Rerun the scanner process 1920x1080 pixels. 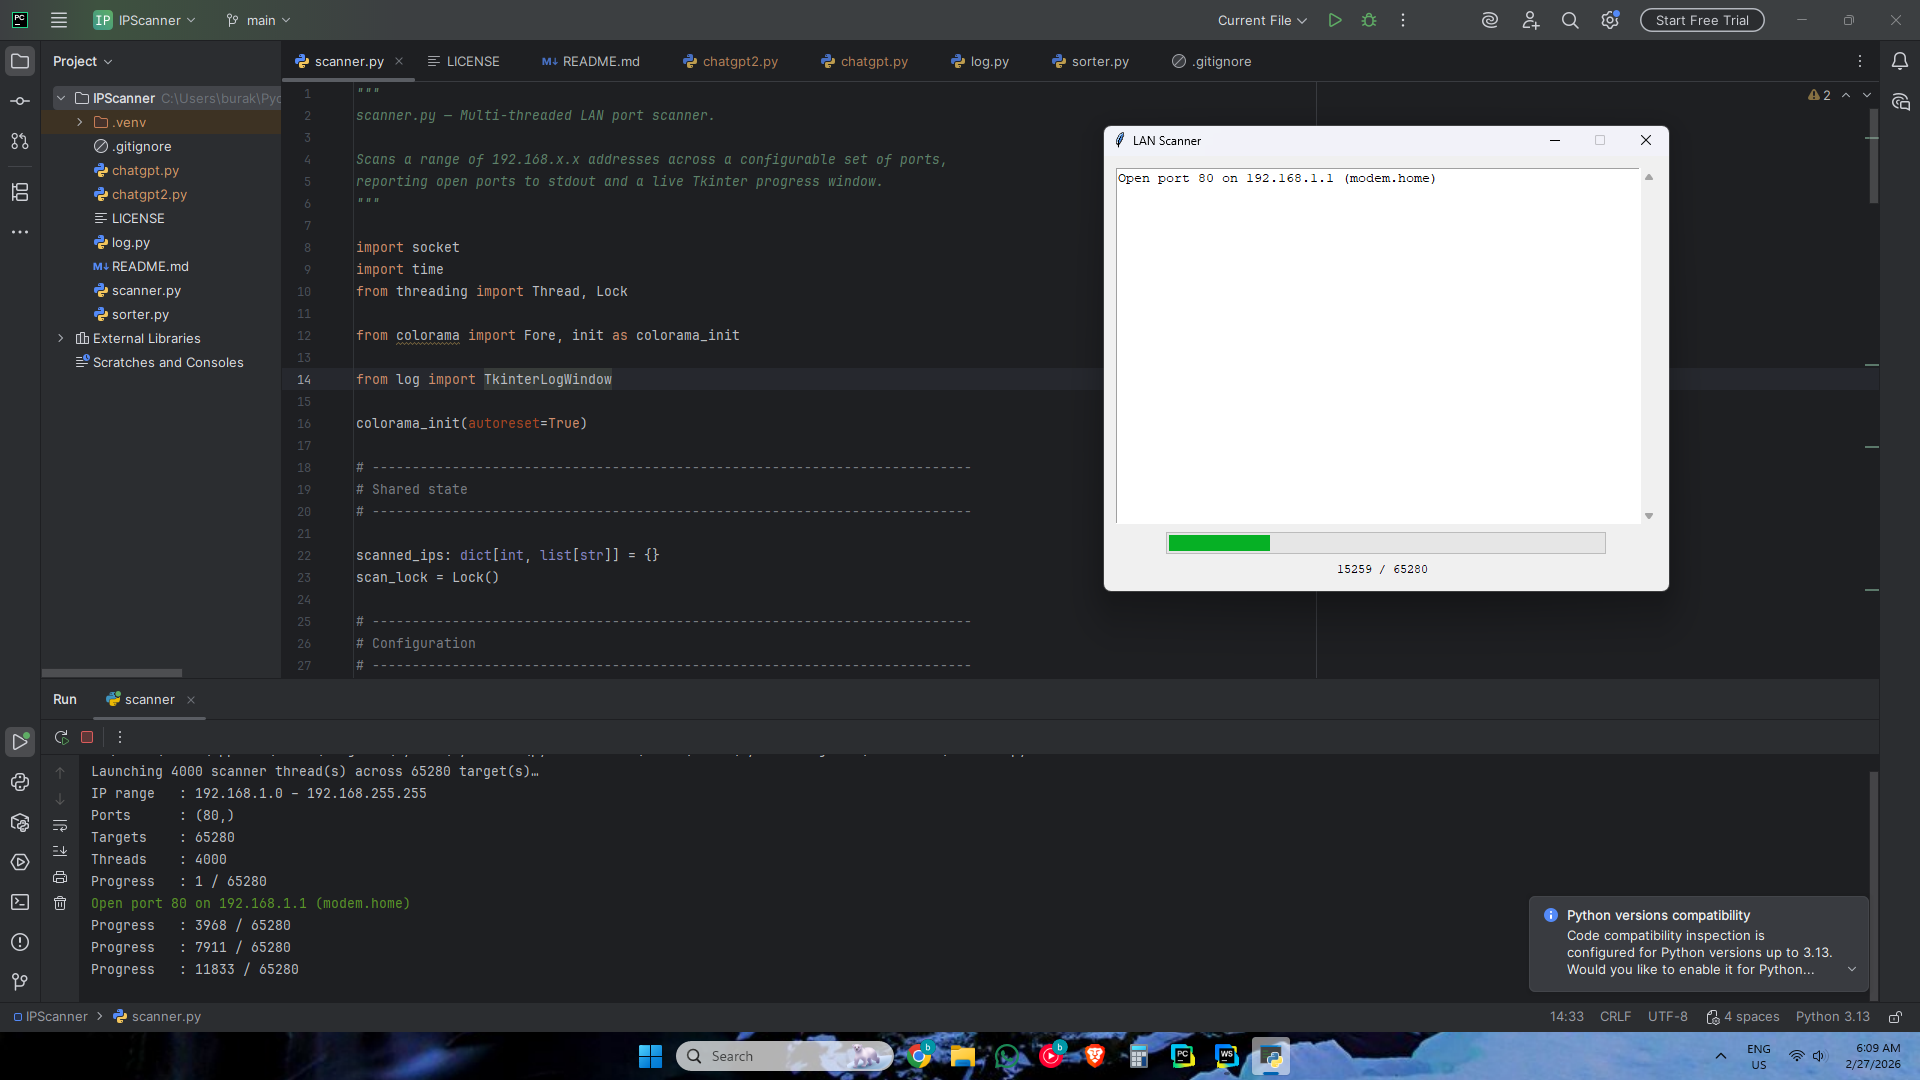pos(61,737)
